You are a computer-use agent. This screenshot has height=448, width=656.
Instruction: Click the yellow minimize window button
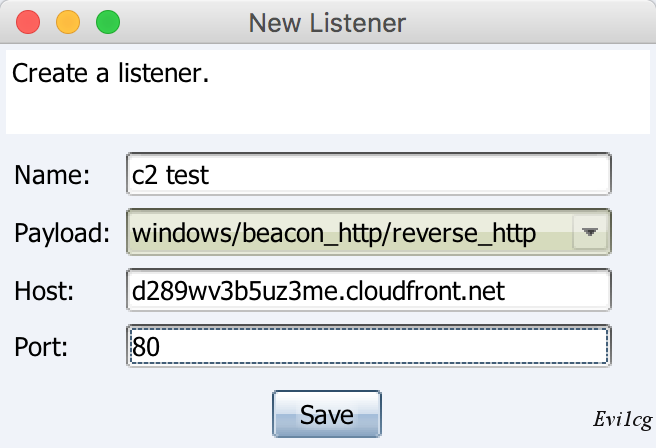68,21
